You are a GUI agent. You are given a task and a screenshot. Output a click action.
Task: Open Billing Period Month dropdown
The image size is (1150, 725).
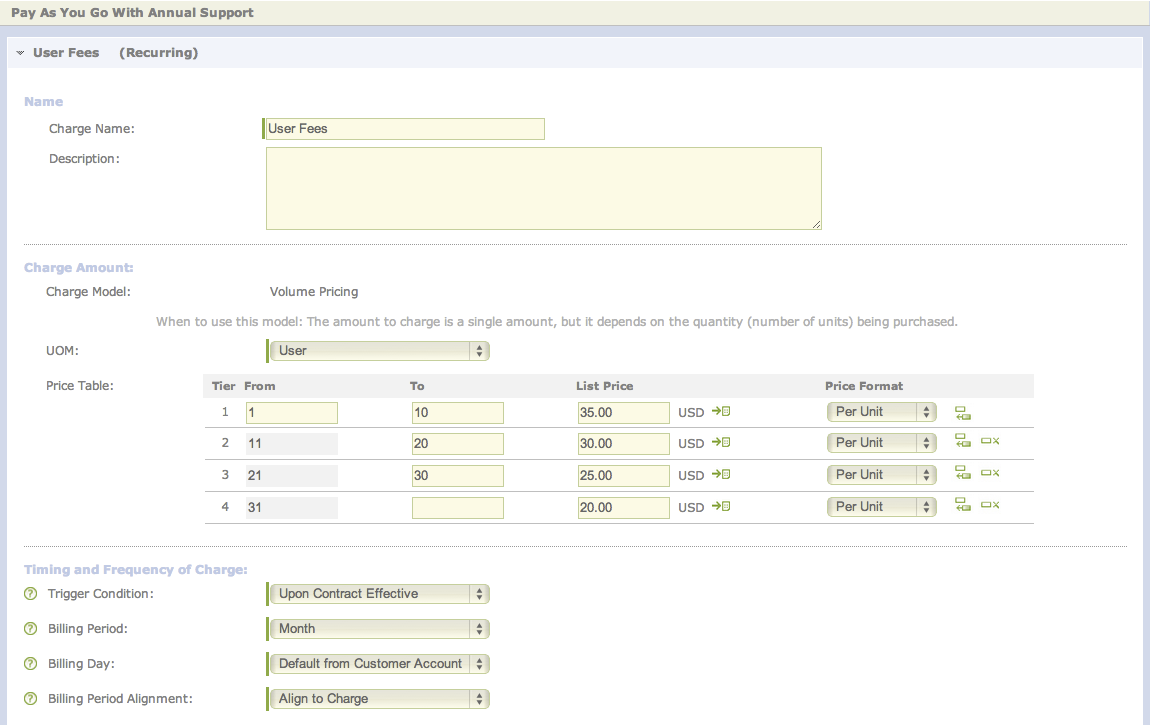[379, 629]
